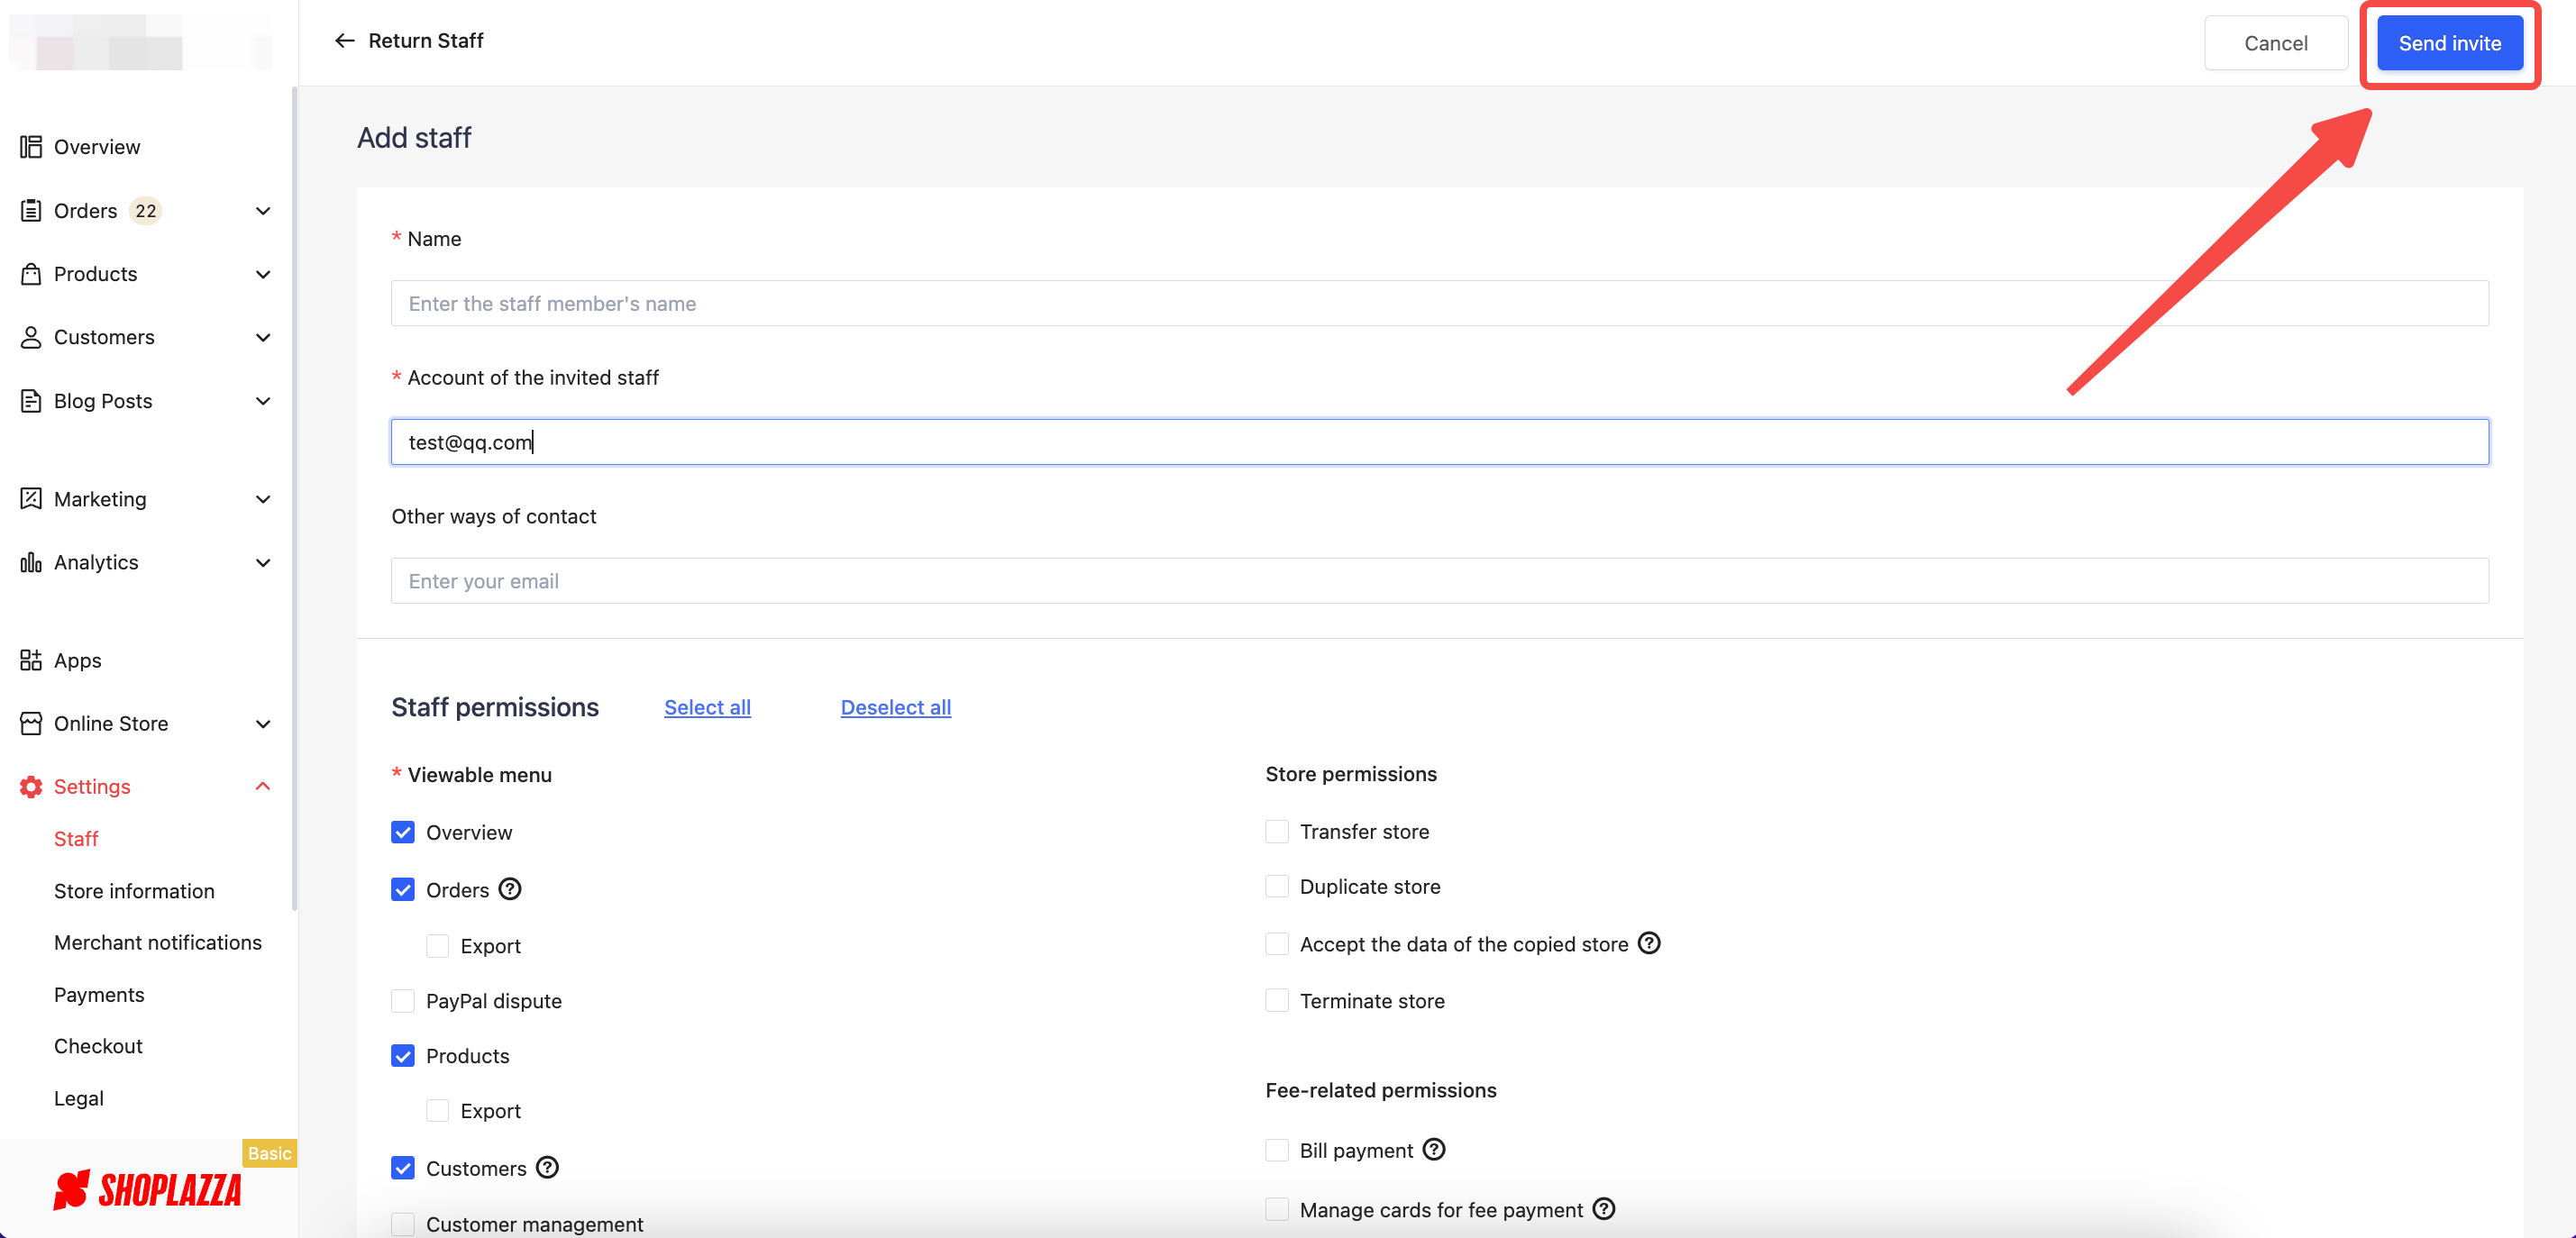
Task: Click help icon beside Manage cards for fee payment
Action: 1604,1209
